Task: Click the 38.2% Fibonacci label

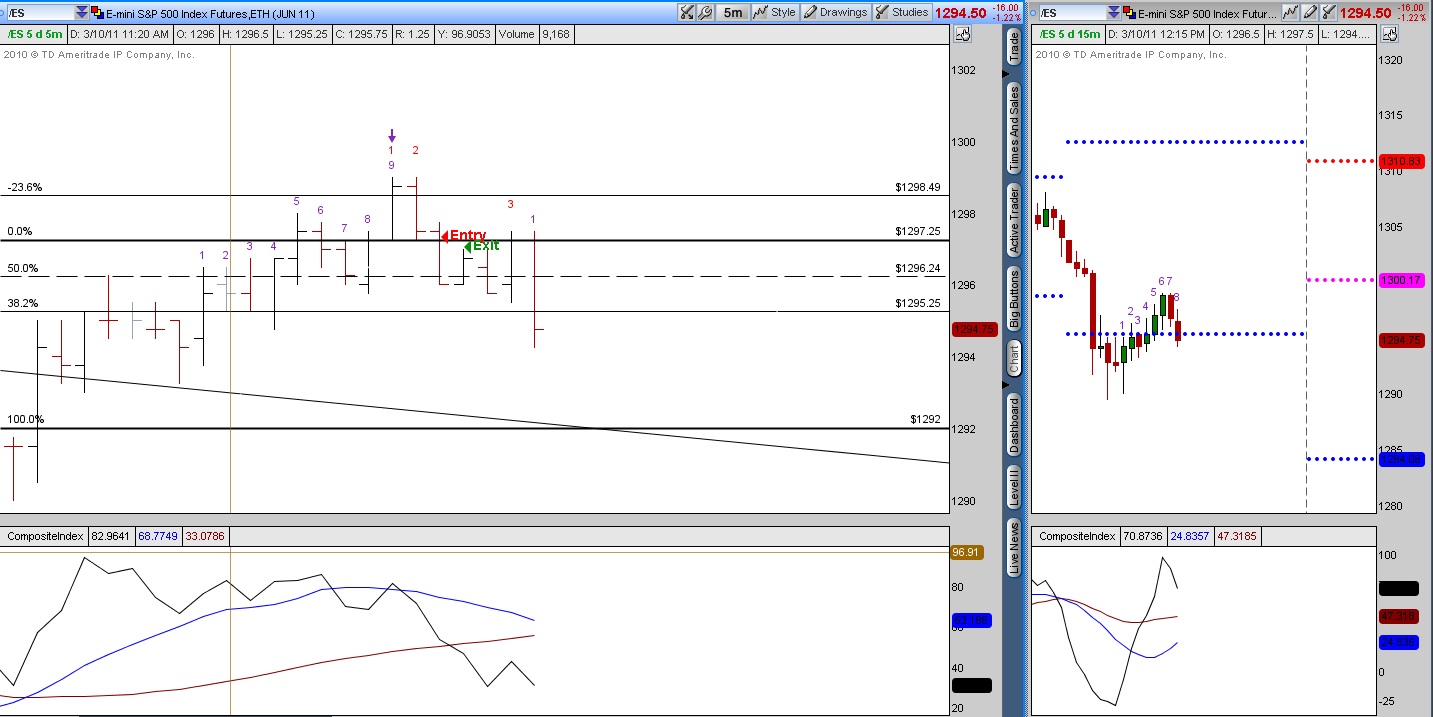Action: [22, 303]
